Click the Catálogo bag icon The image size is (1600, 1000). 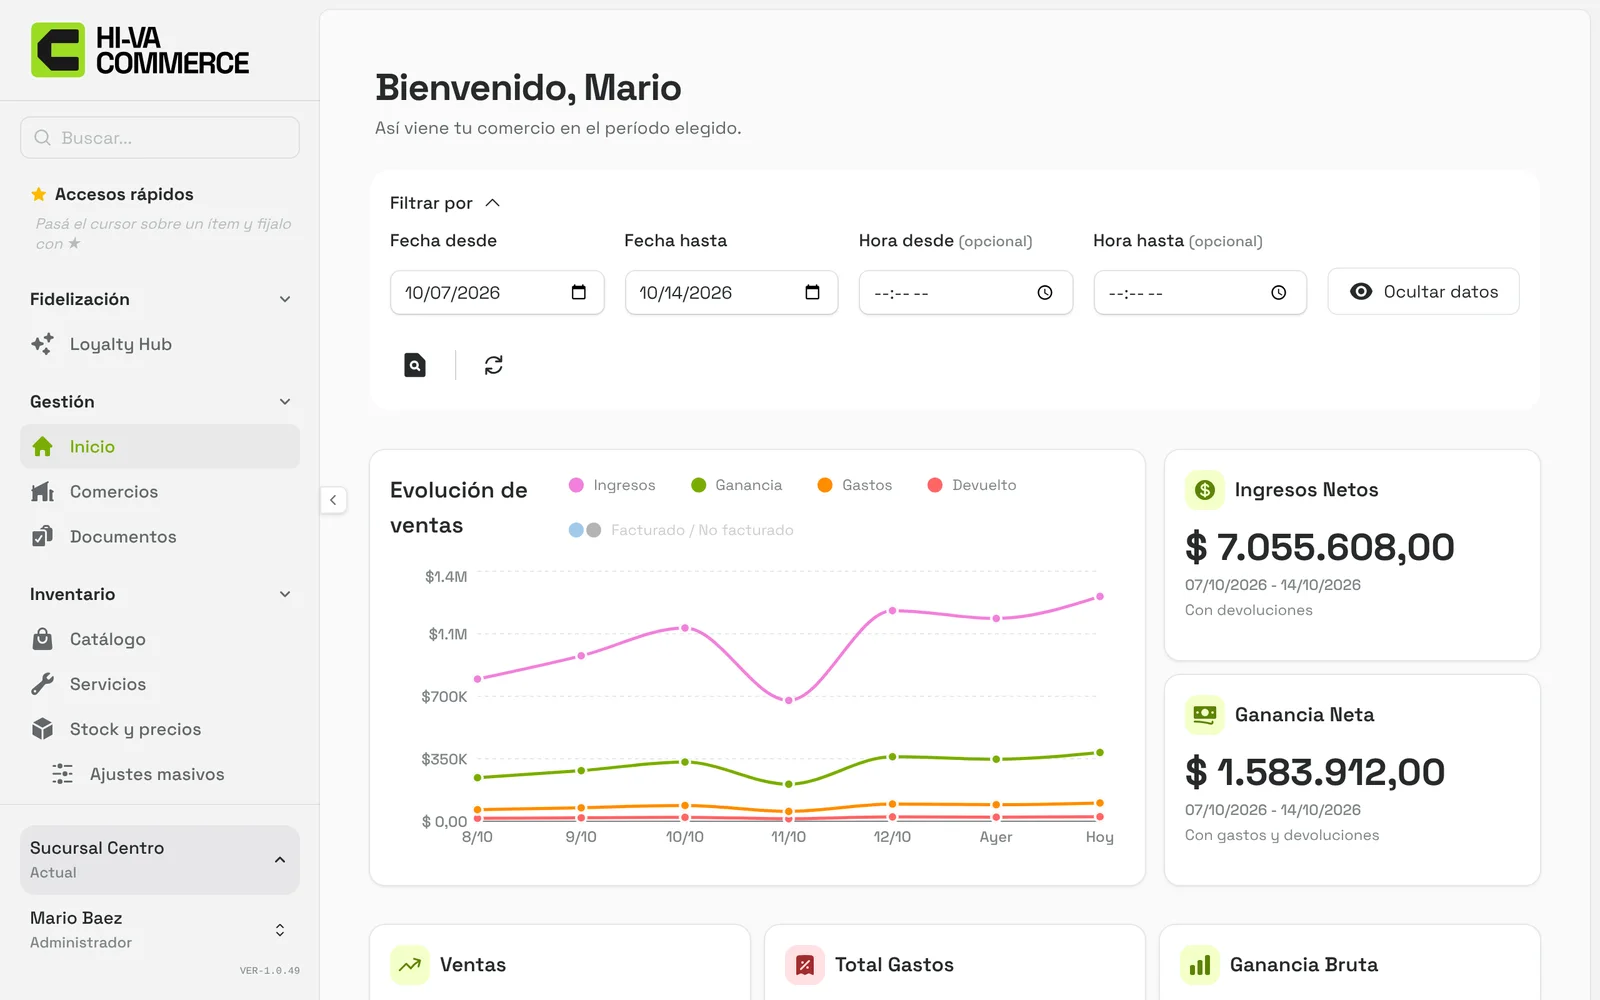pos(42,639)
